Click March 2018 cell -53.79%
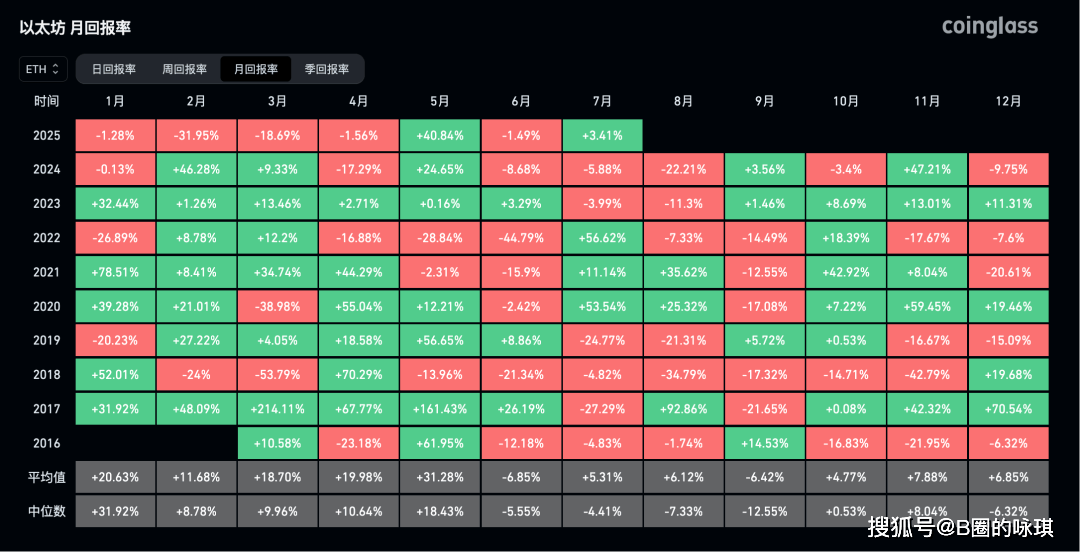 coord(278,375)
